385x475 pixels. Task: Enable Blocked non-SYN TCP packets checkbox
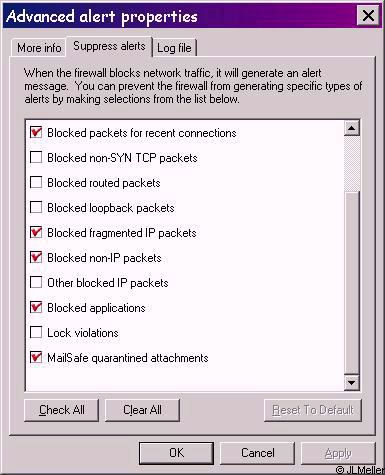[36, 157]
